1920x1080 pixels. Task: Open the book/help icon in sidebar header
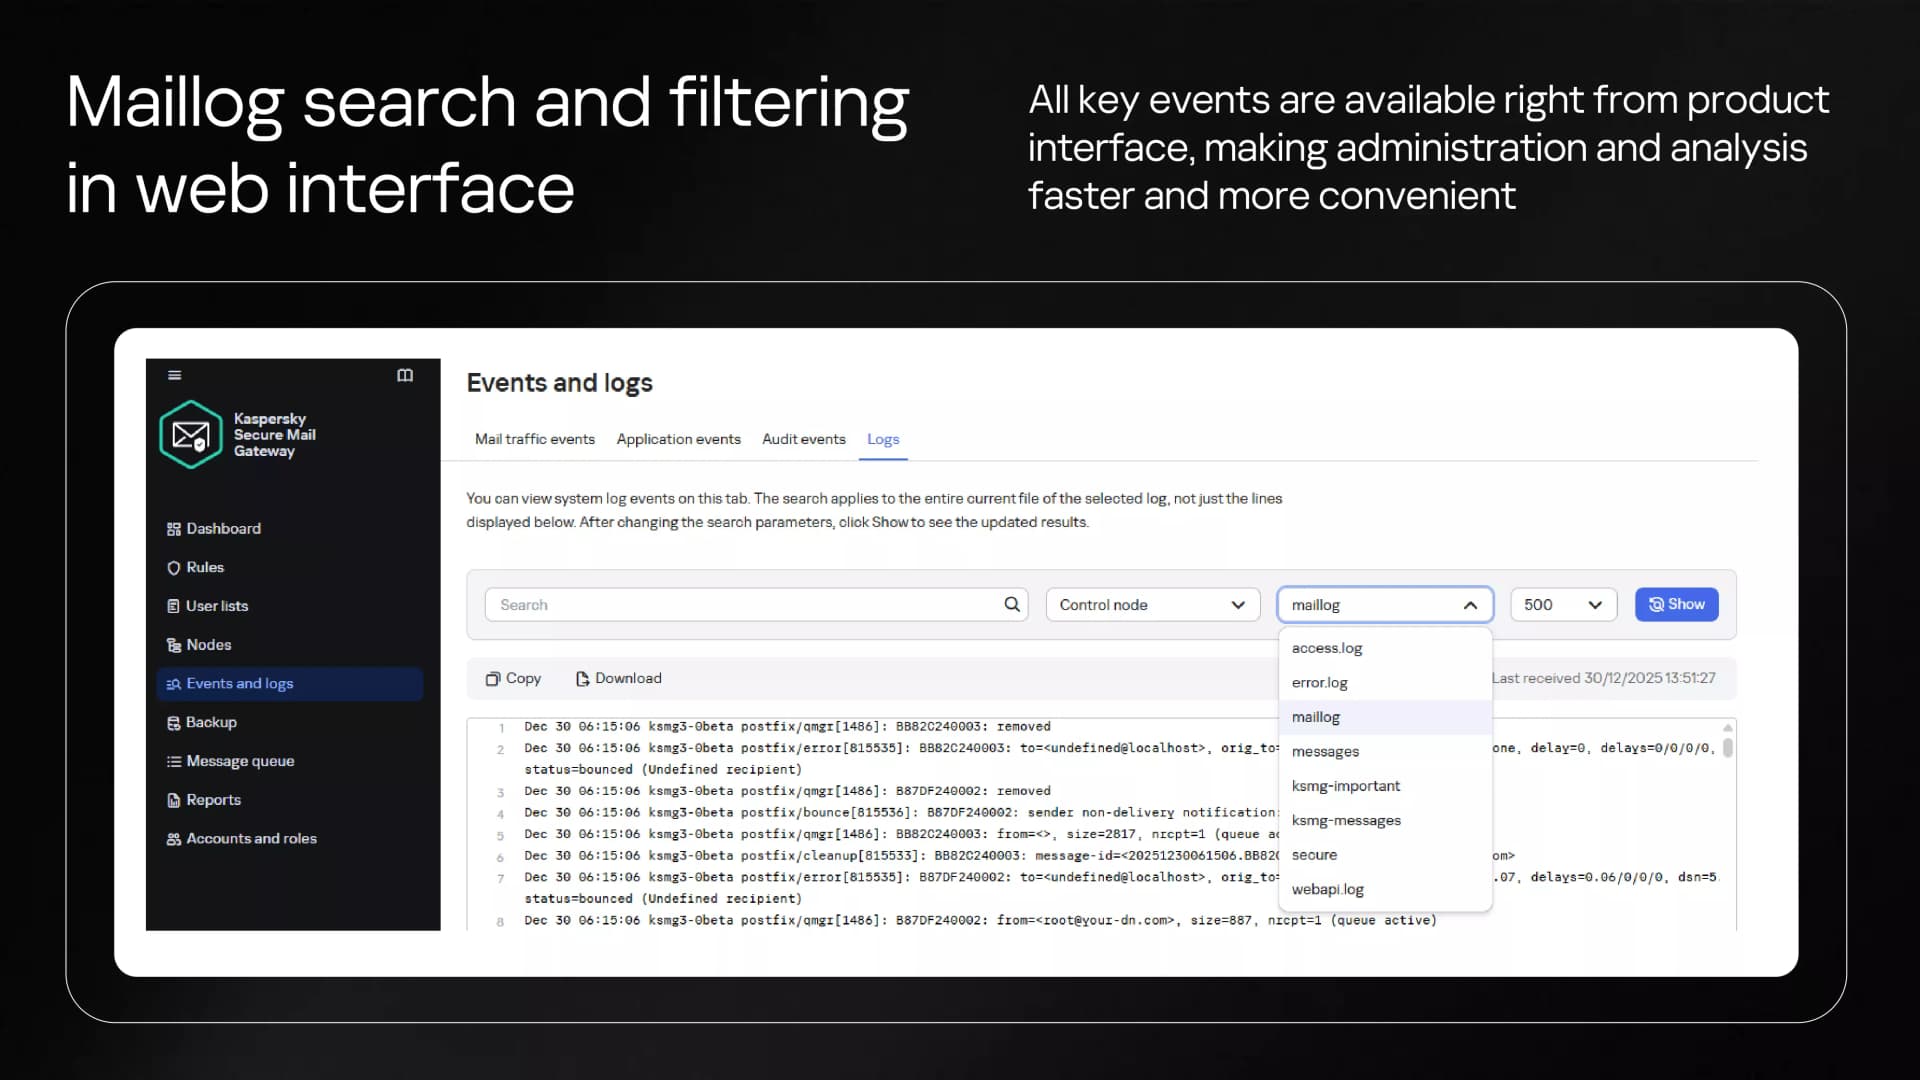pos(405,375)
